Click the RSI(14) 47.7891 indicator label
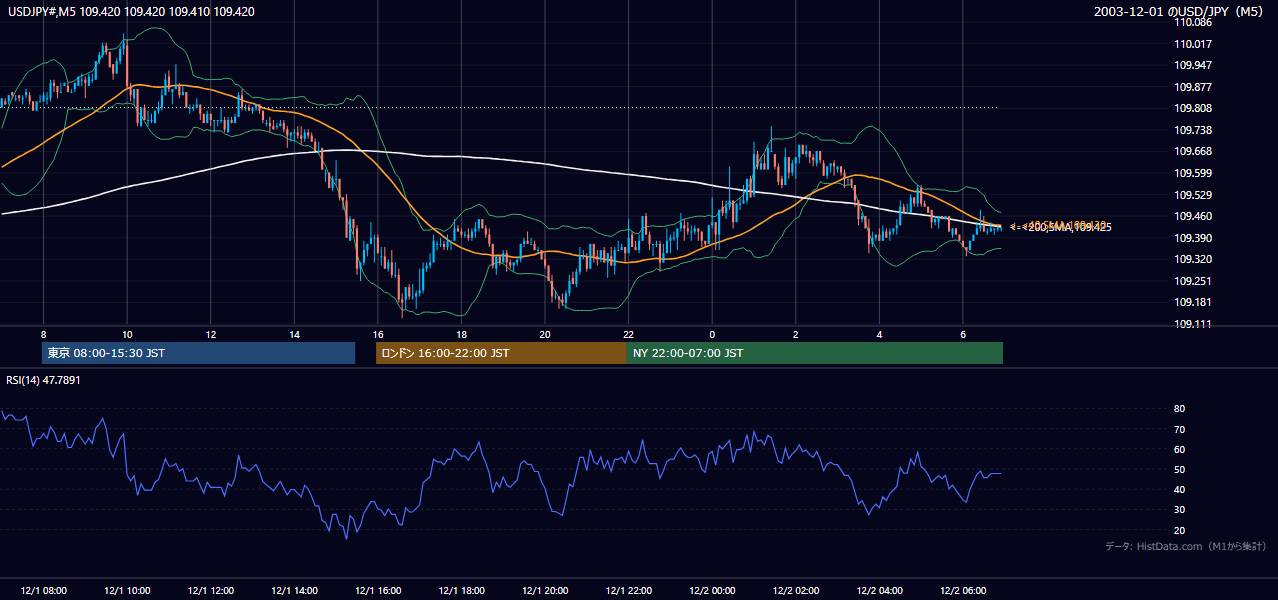The image size is (1278, 600). (x=43, y=380)
